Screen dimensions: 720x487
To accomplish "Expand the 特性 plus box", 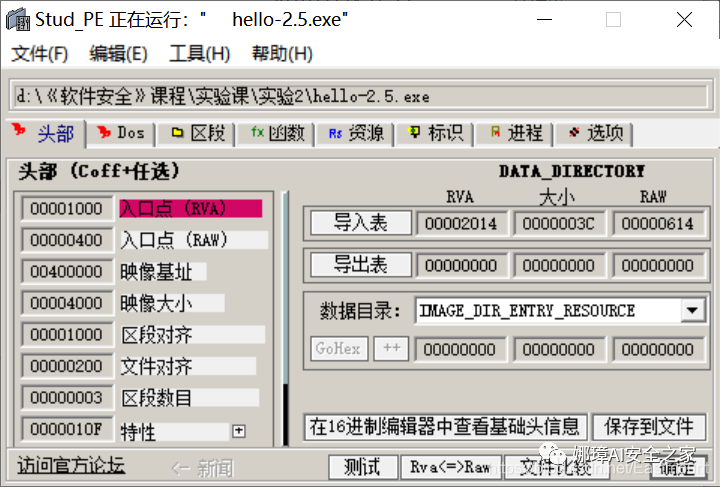I will 239,431.
